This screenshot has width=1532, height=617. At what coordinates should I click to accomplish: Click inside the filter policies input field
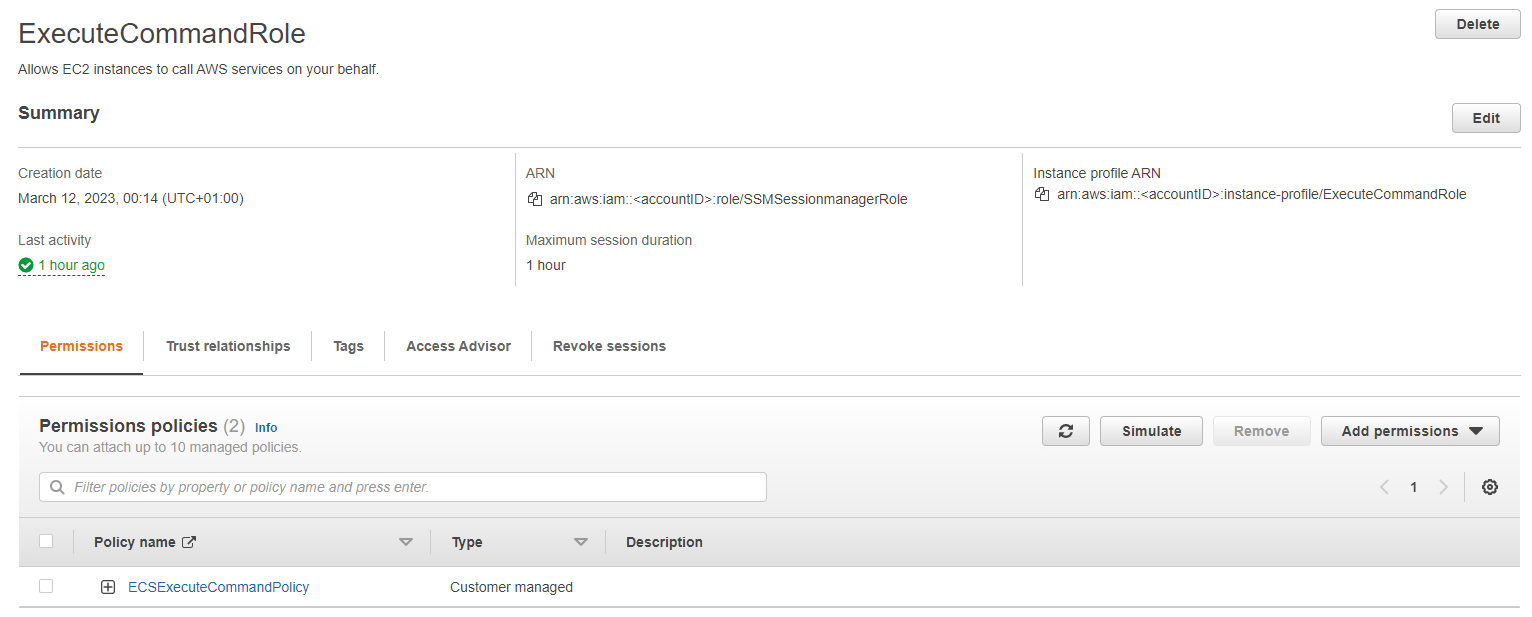(400, 487)
